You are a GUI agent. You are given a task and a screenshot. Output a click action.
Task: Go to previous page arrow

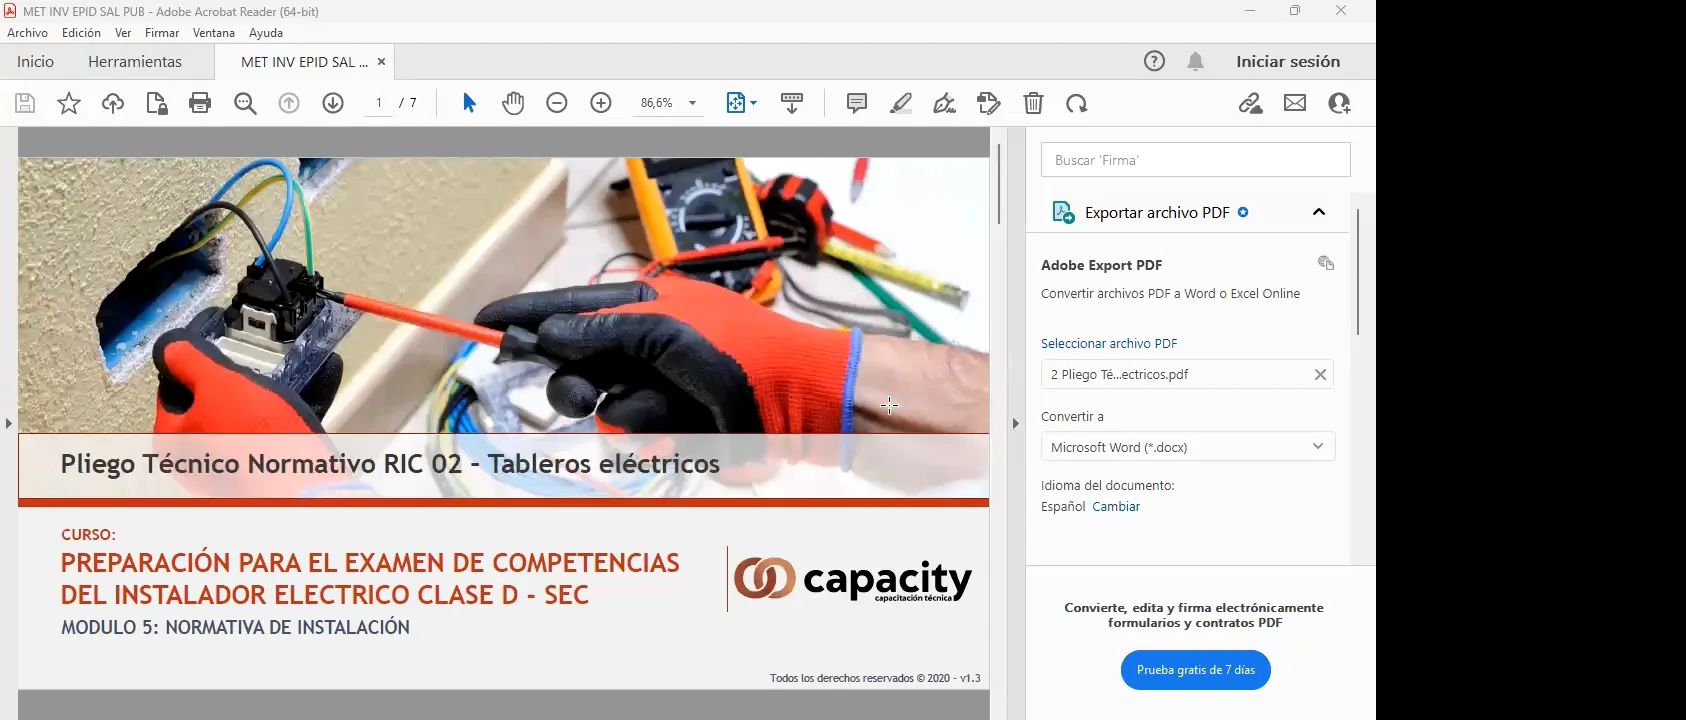coord(289,103)
